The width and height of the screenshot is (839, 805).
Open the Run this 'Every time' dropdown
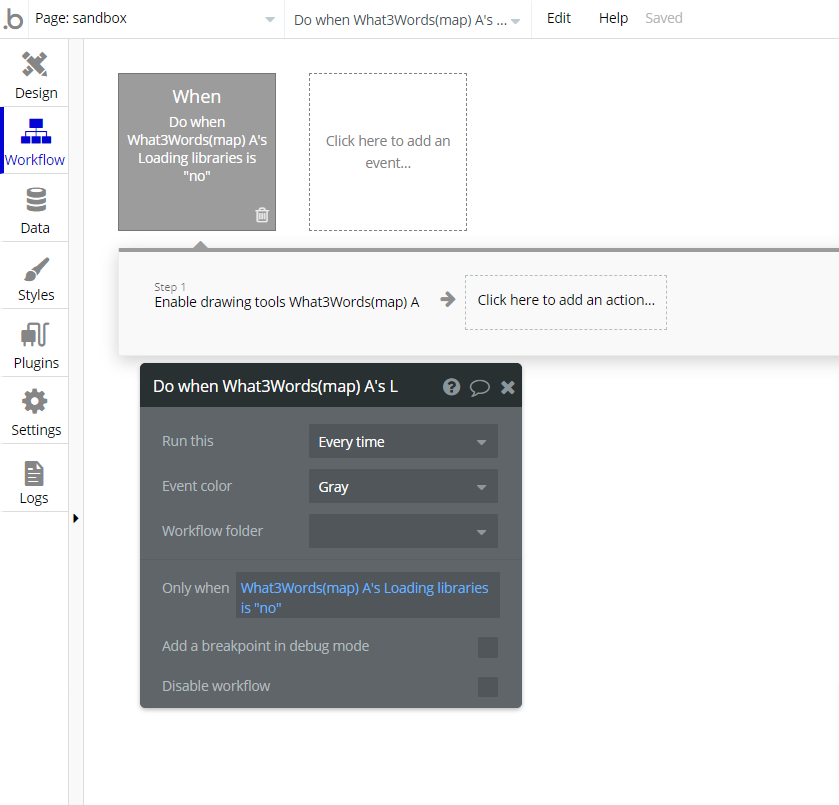403,442
